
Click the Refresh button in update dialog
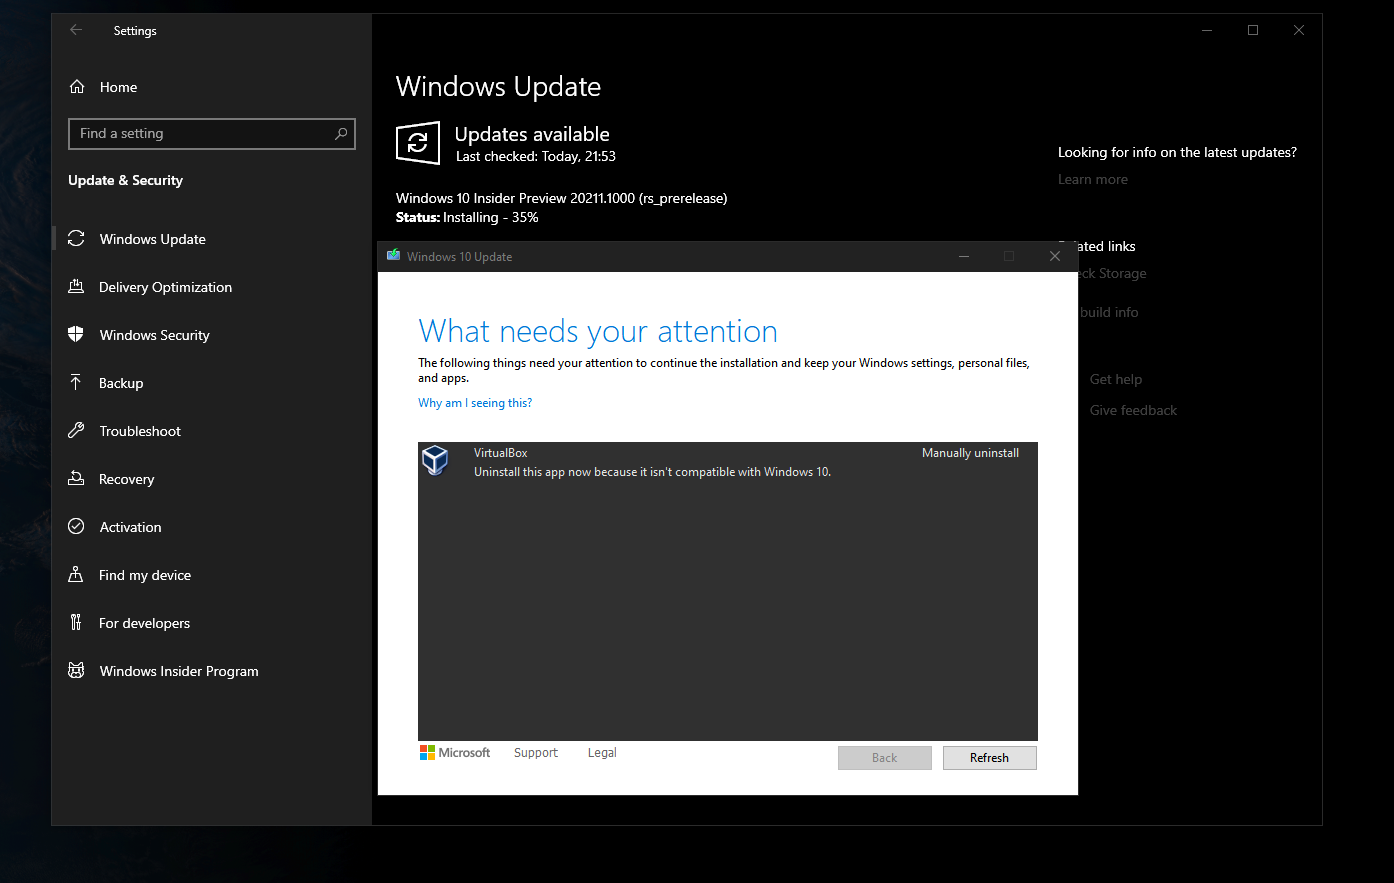pos(989,758)
